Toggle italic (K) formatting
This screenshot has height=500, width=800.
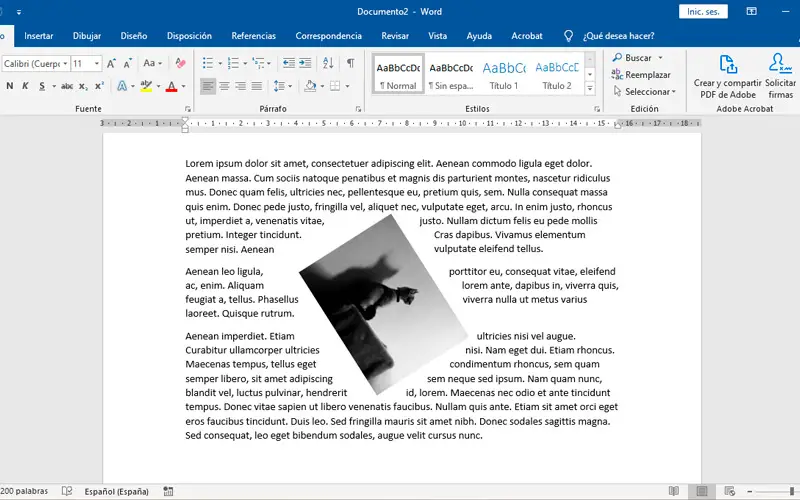click(25, 86)
